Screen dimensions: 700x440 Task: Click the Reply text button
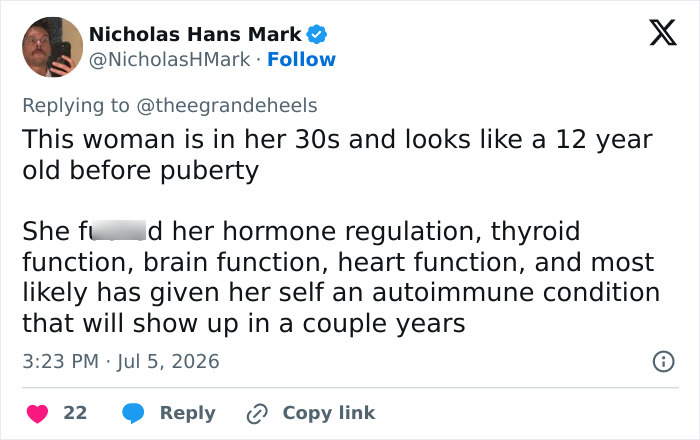point(188,413)
